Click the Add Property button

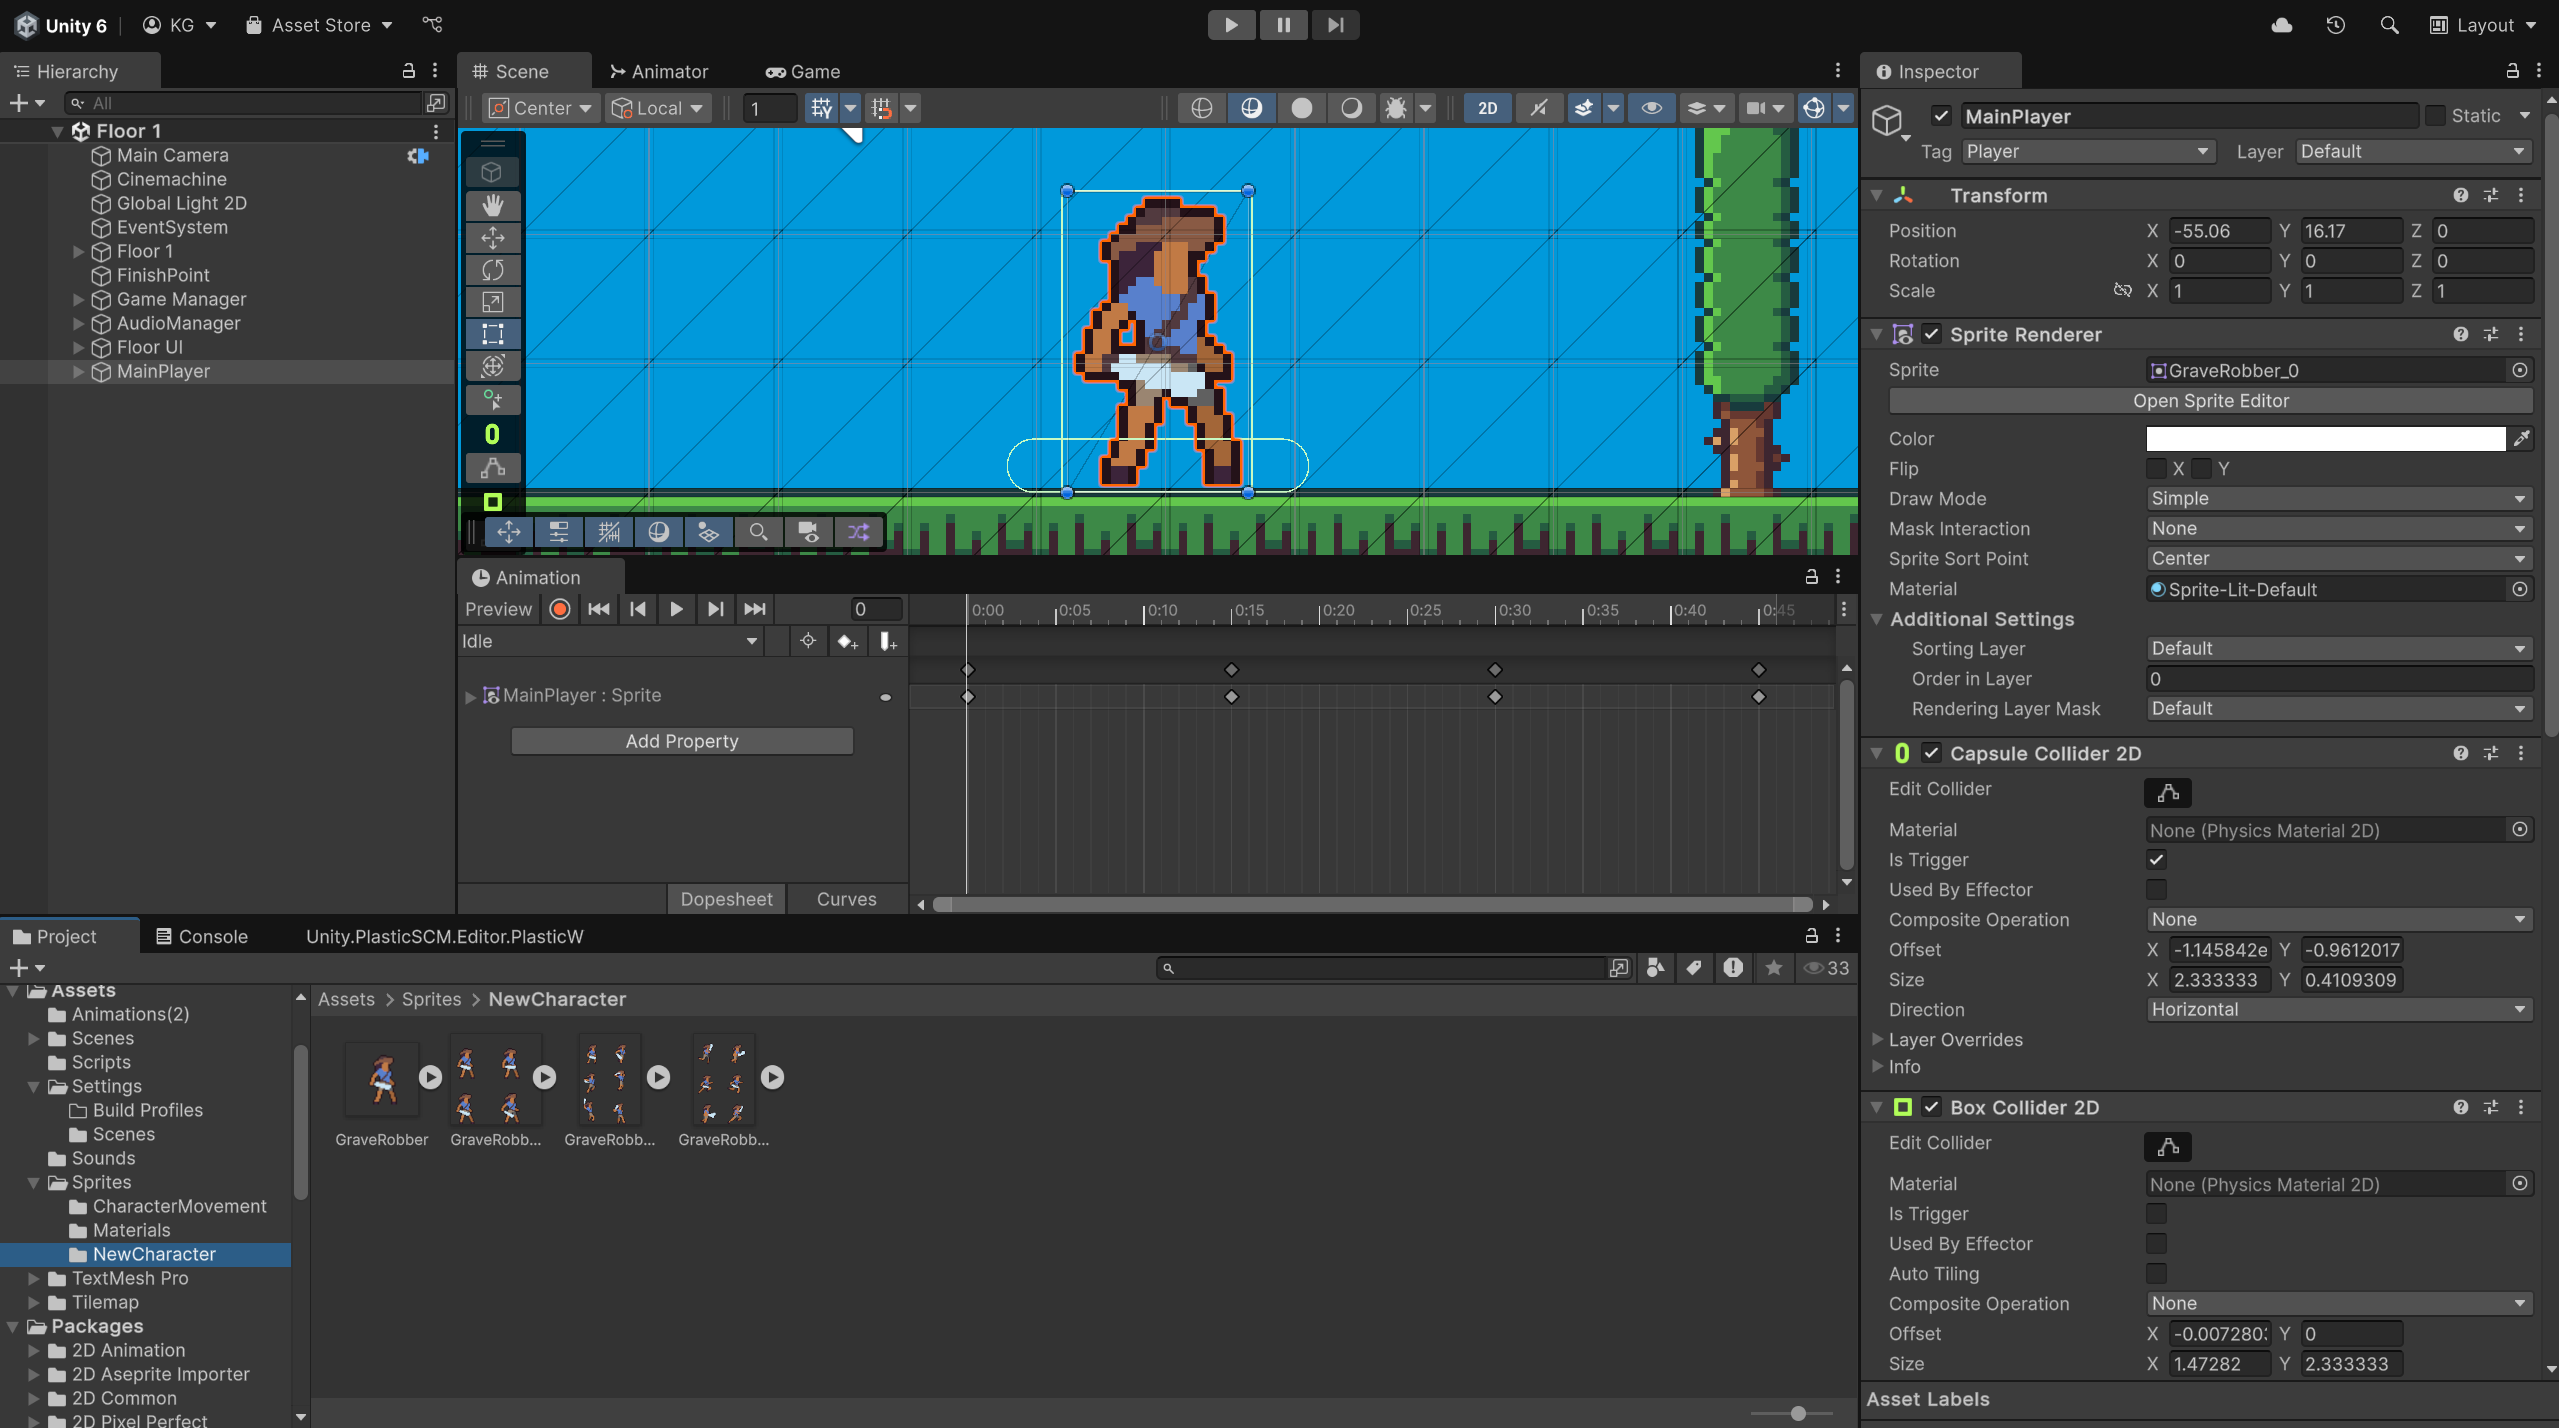(681, 741)
